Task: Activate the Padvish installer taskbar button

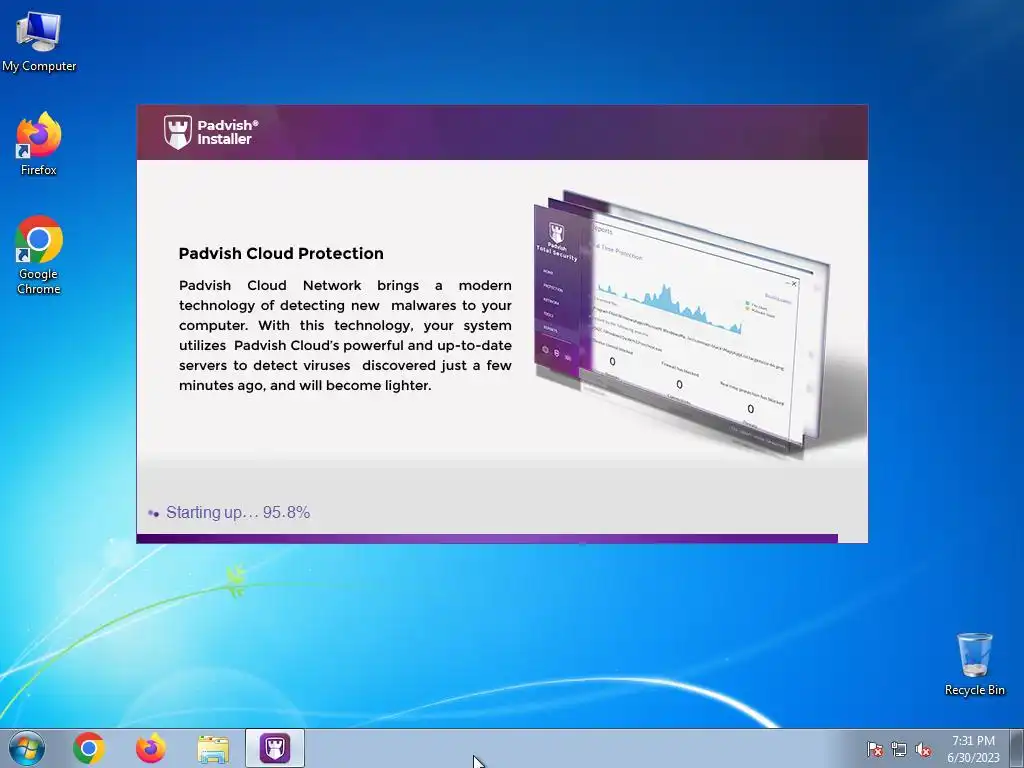Action: (x=275, y=748)
